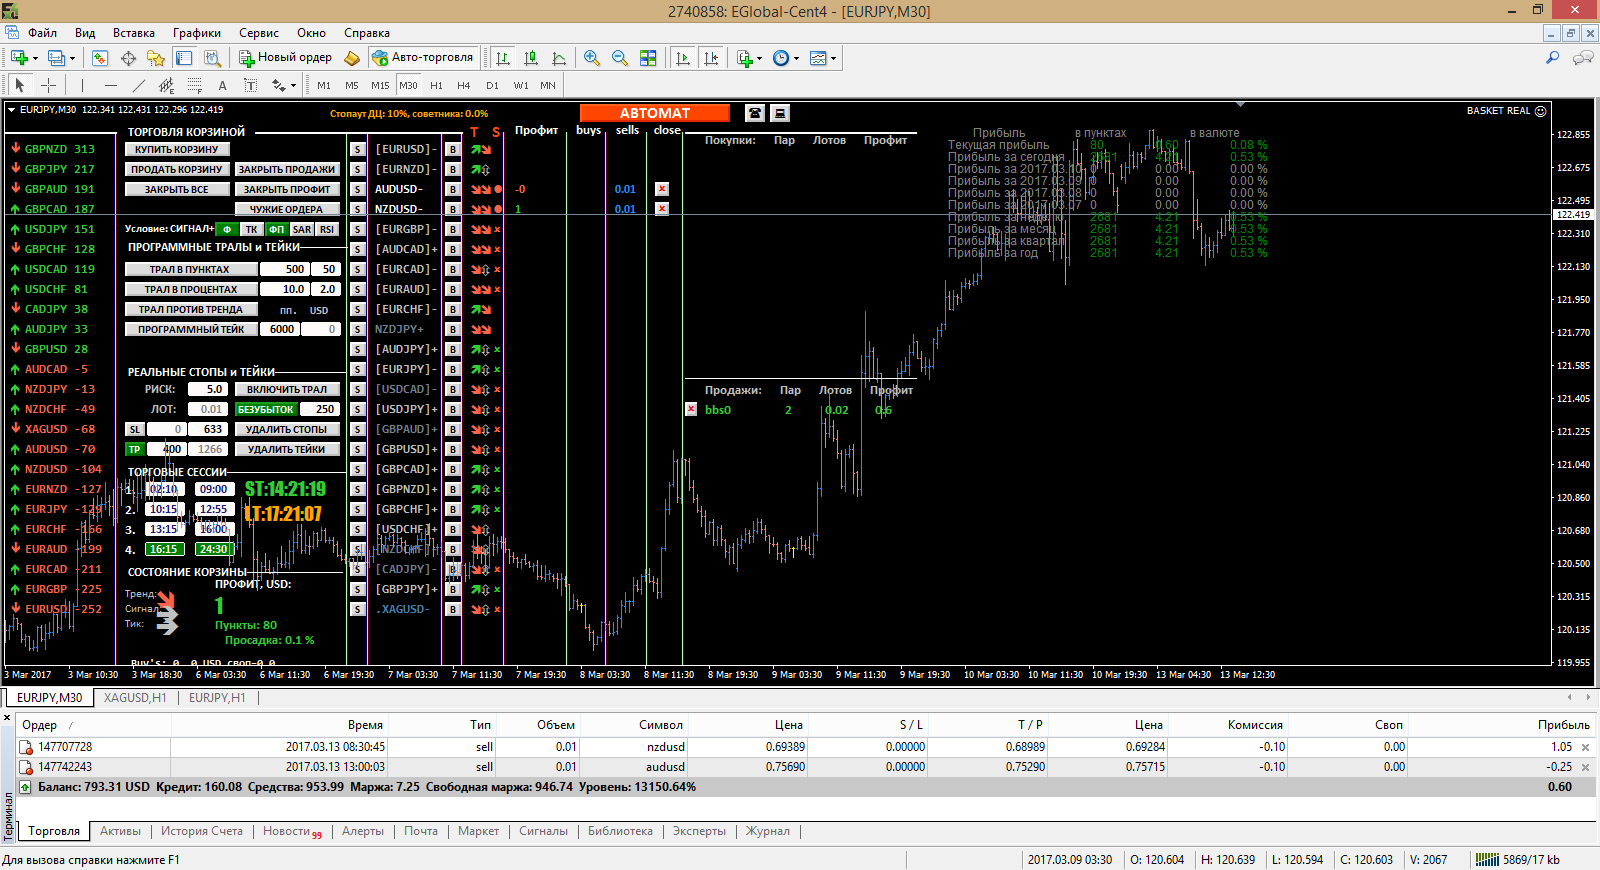Toggle the Авто-торговля button
The height and width of the screenshot is (870, 1600).
[x=422, y=58]
